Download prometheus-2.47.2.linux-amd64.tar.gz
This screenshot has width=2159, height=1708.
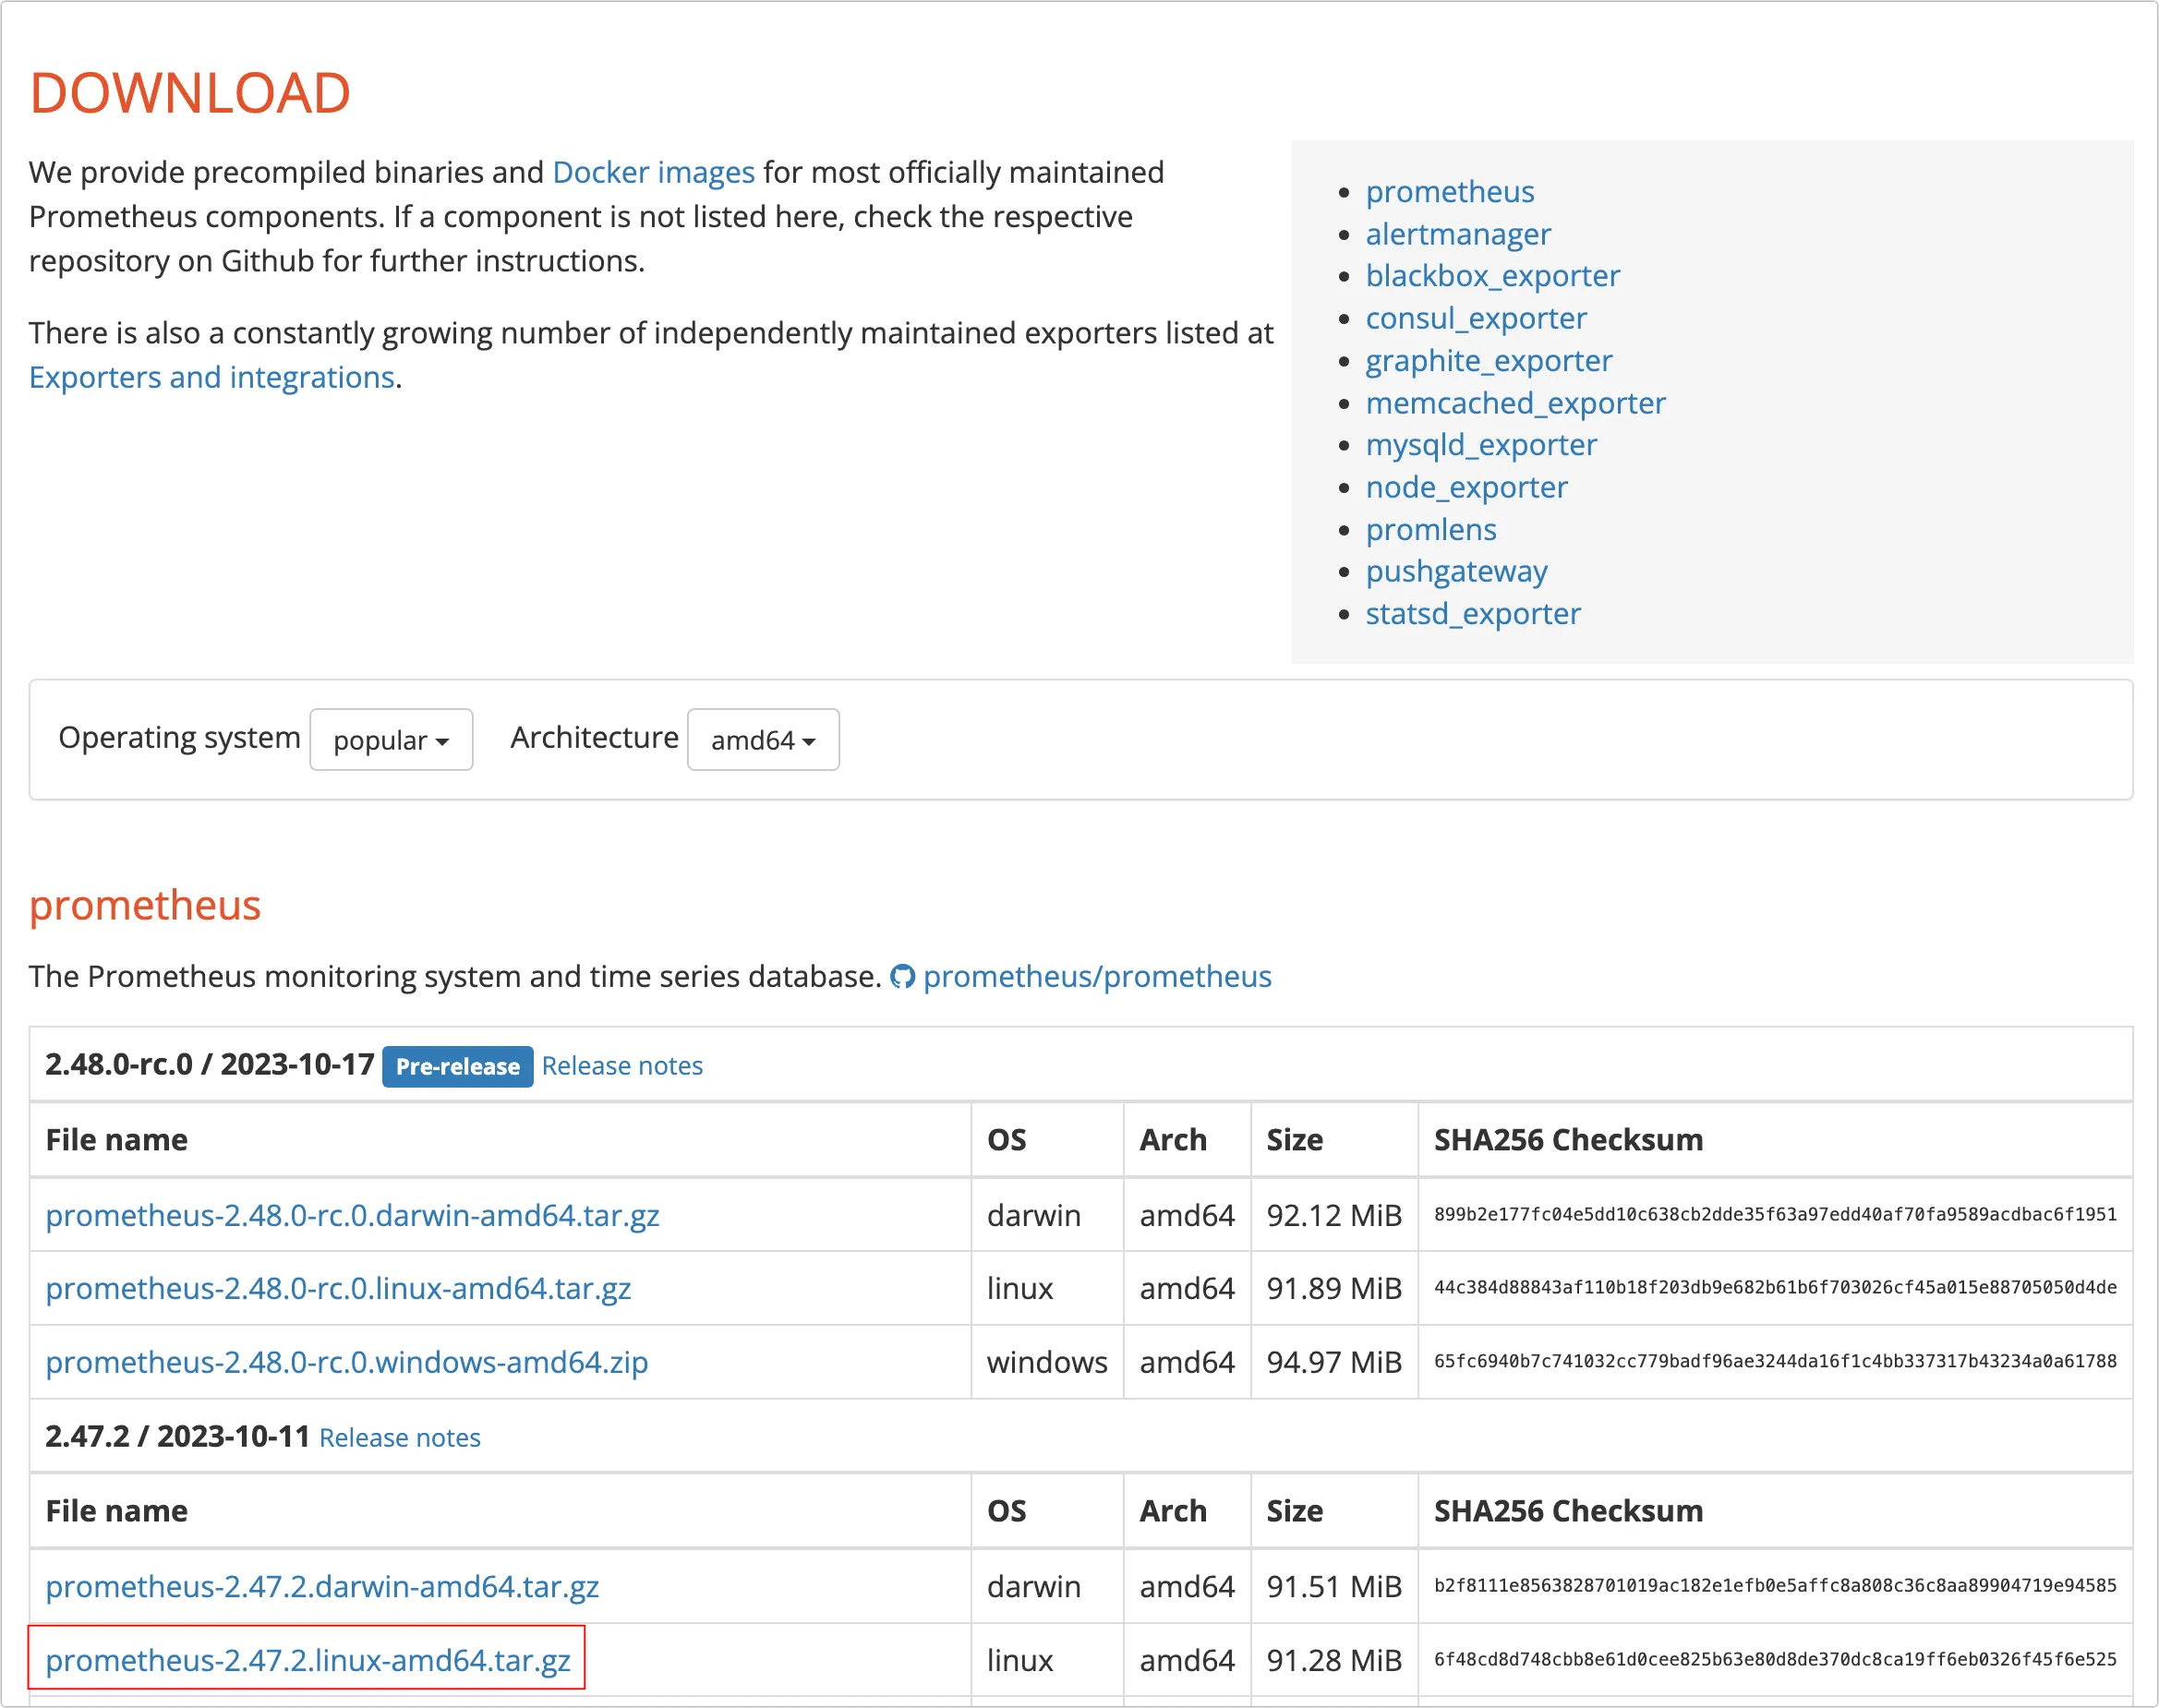pos(308,1660)
